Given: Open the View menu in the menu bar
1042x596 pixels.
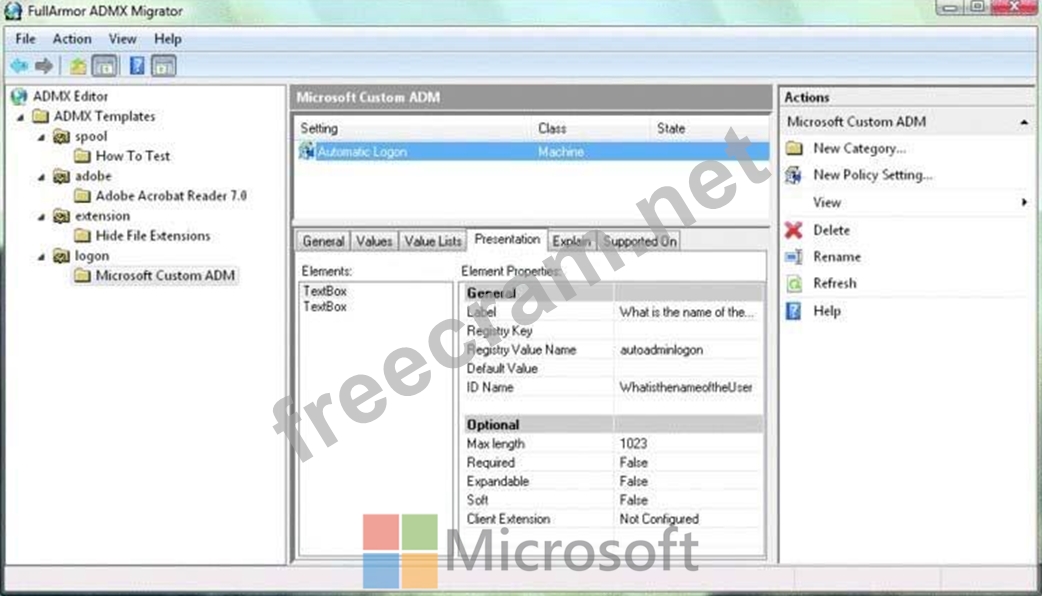Looking at the screenshot, I should pos(122,39).
